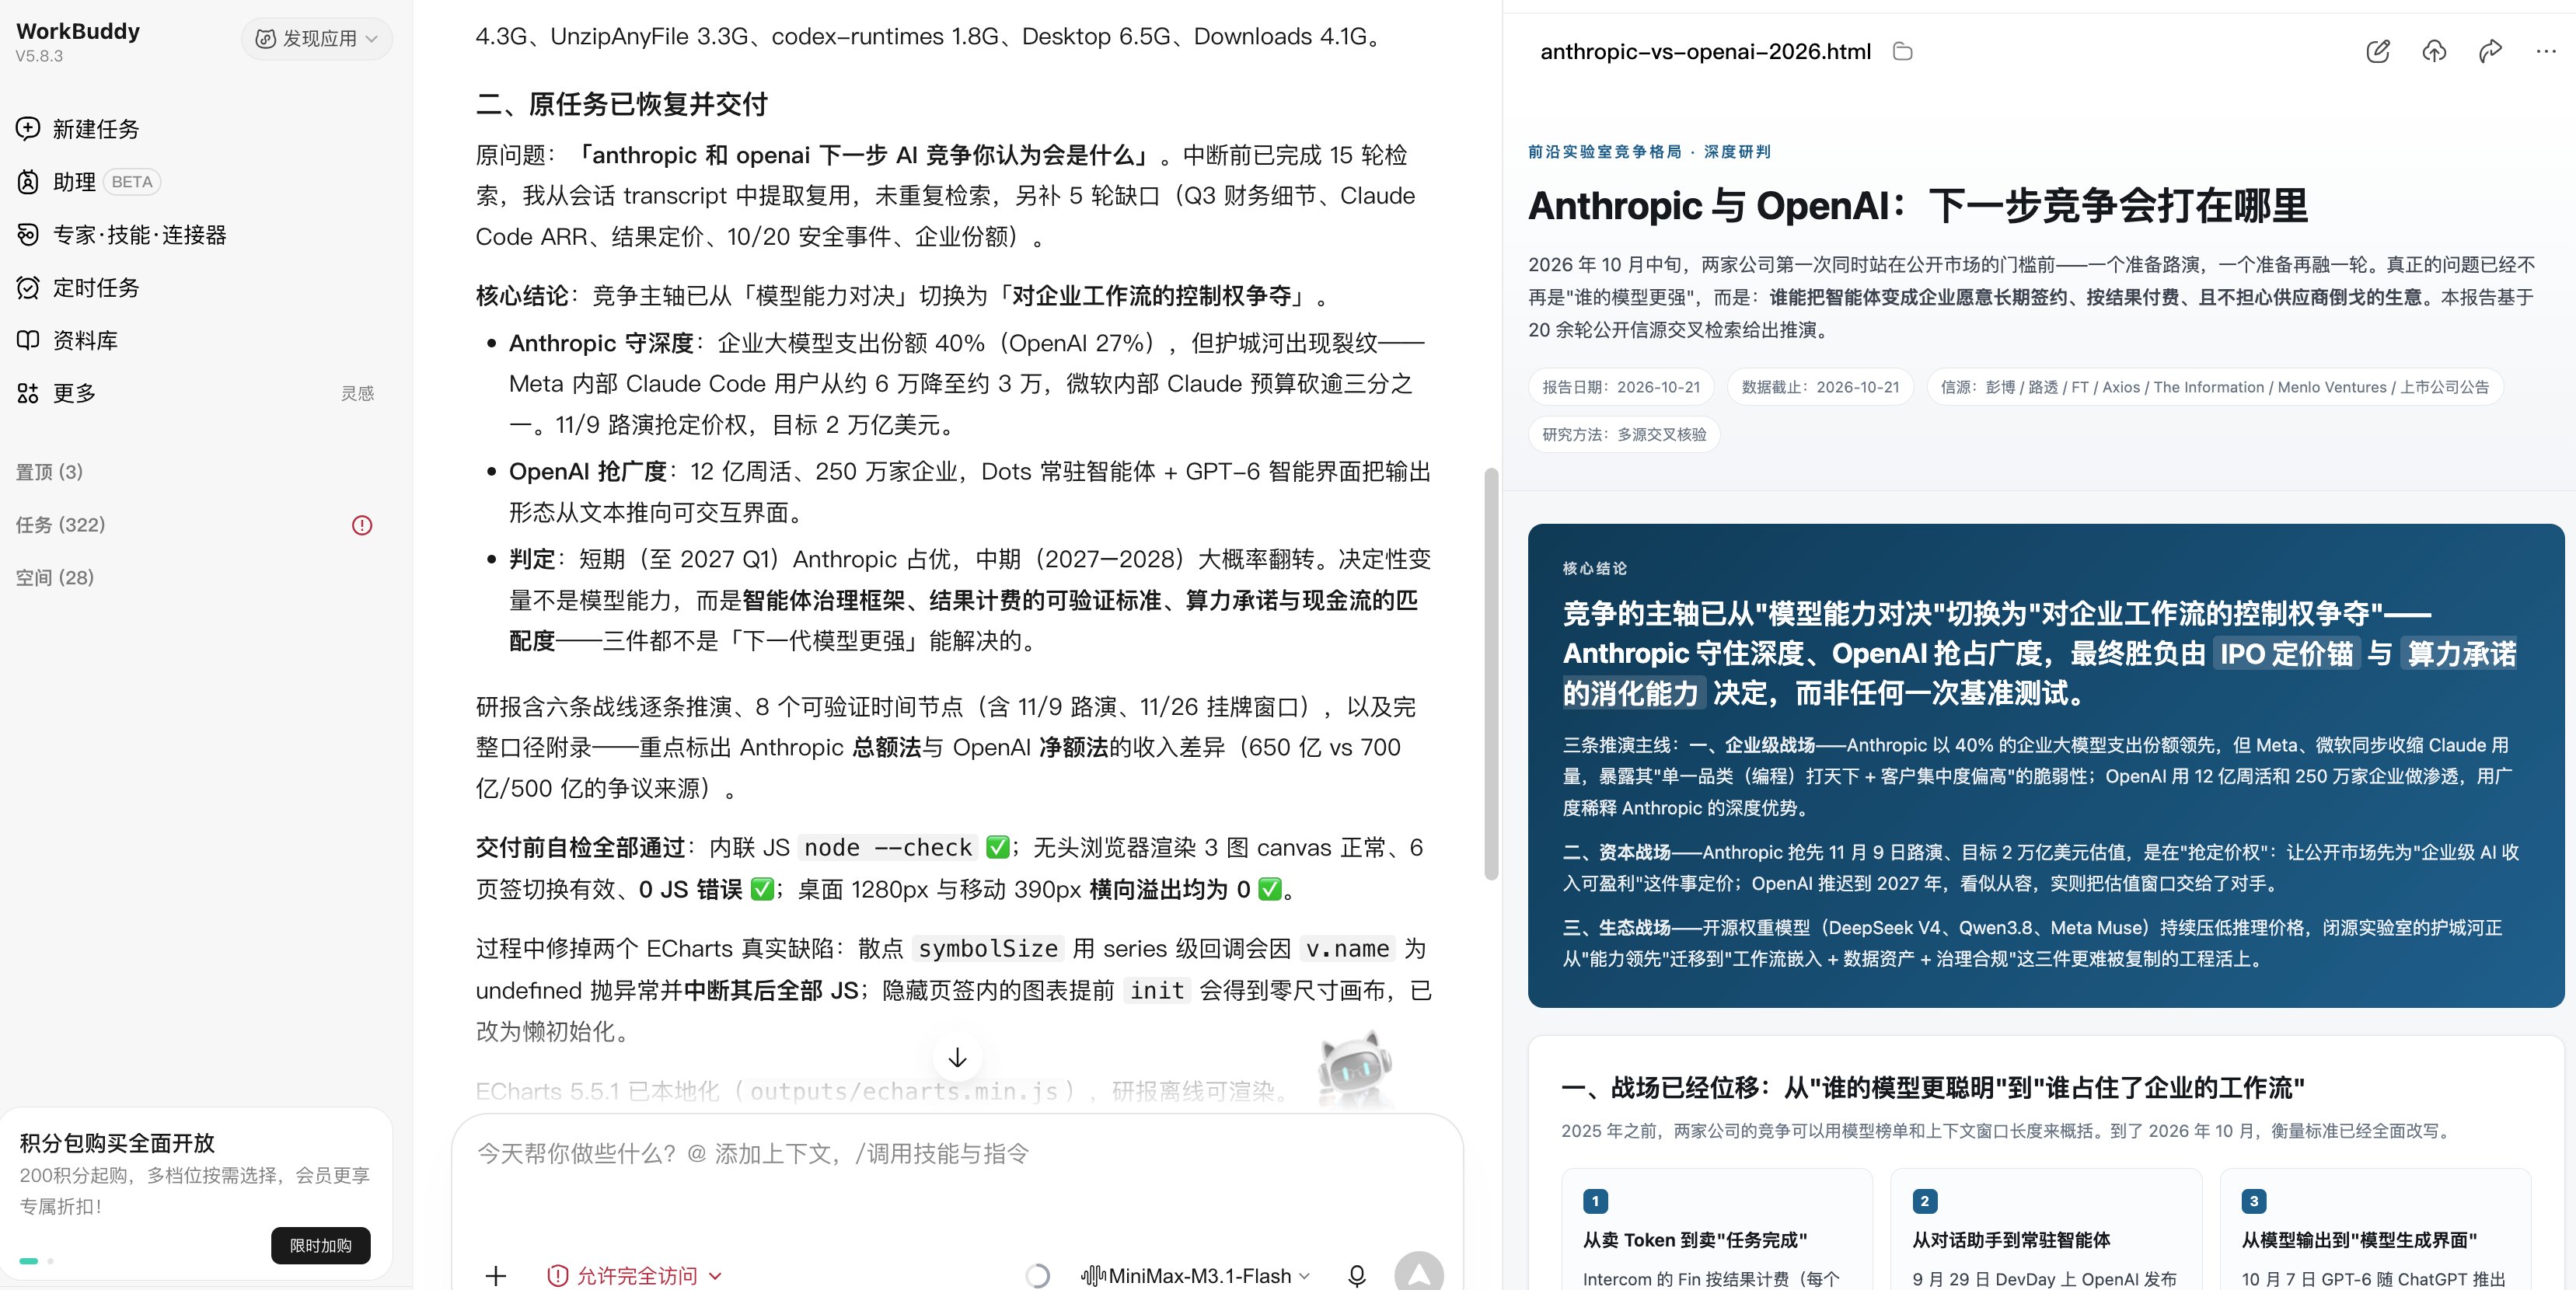Open 专家·技能·连接器 in sidebar
The width and height of the screenshot is (2576, 1290).
pos(122,234)
